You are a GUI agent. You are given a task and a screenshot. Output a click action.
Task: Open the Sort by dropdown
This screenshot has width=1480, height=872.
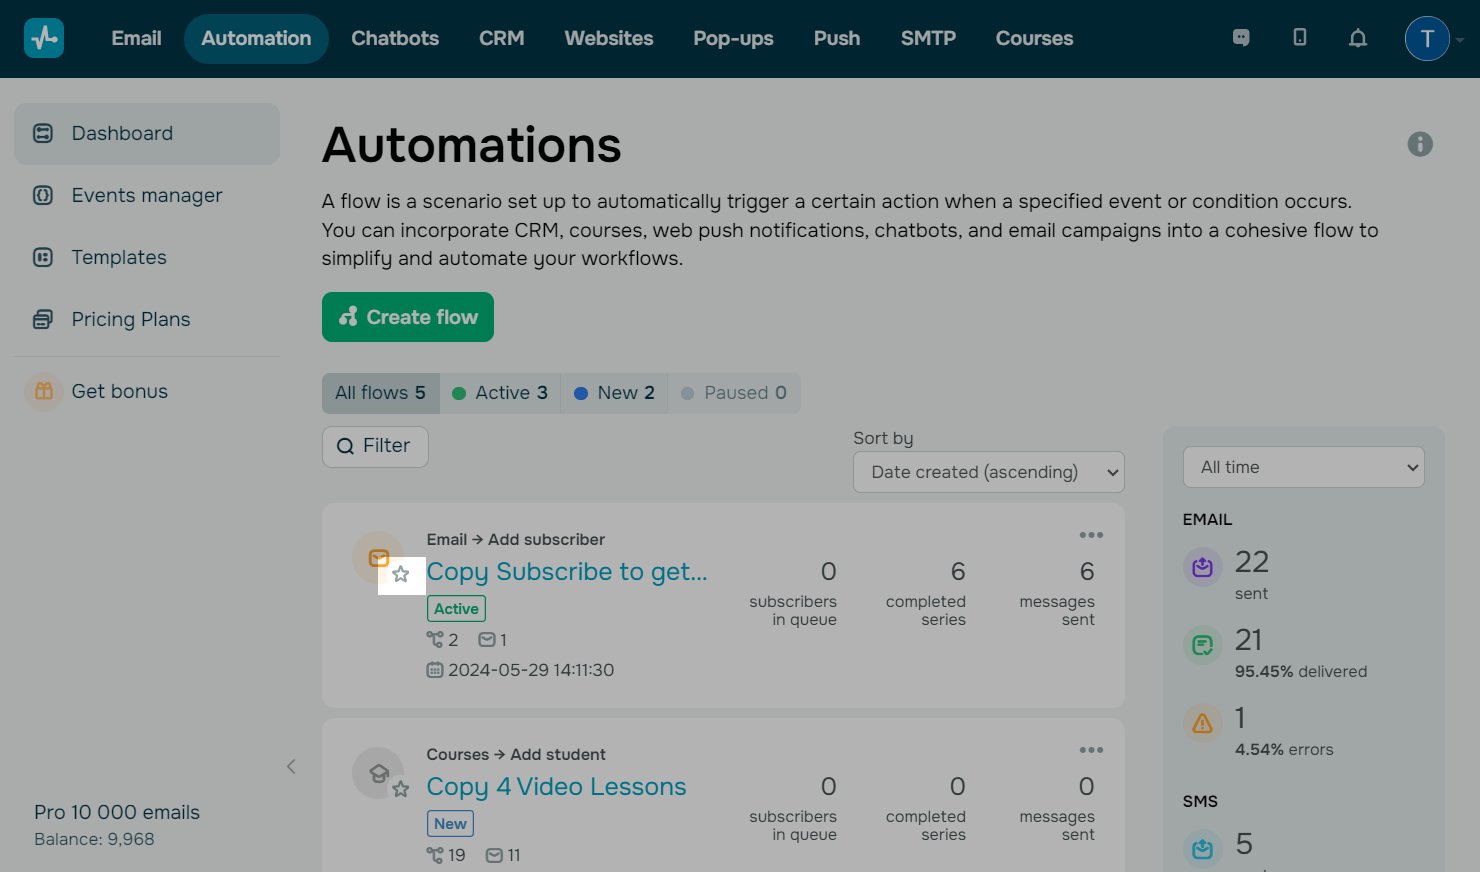click(x=988, y=472)
